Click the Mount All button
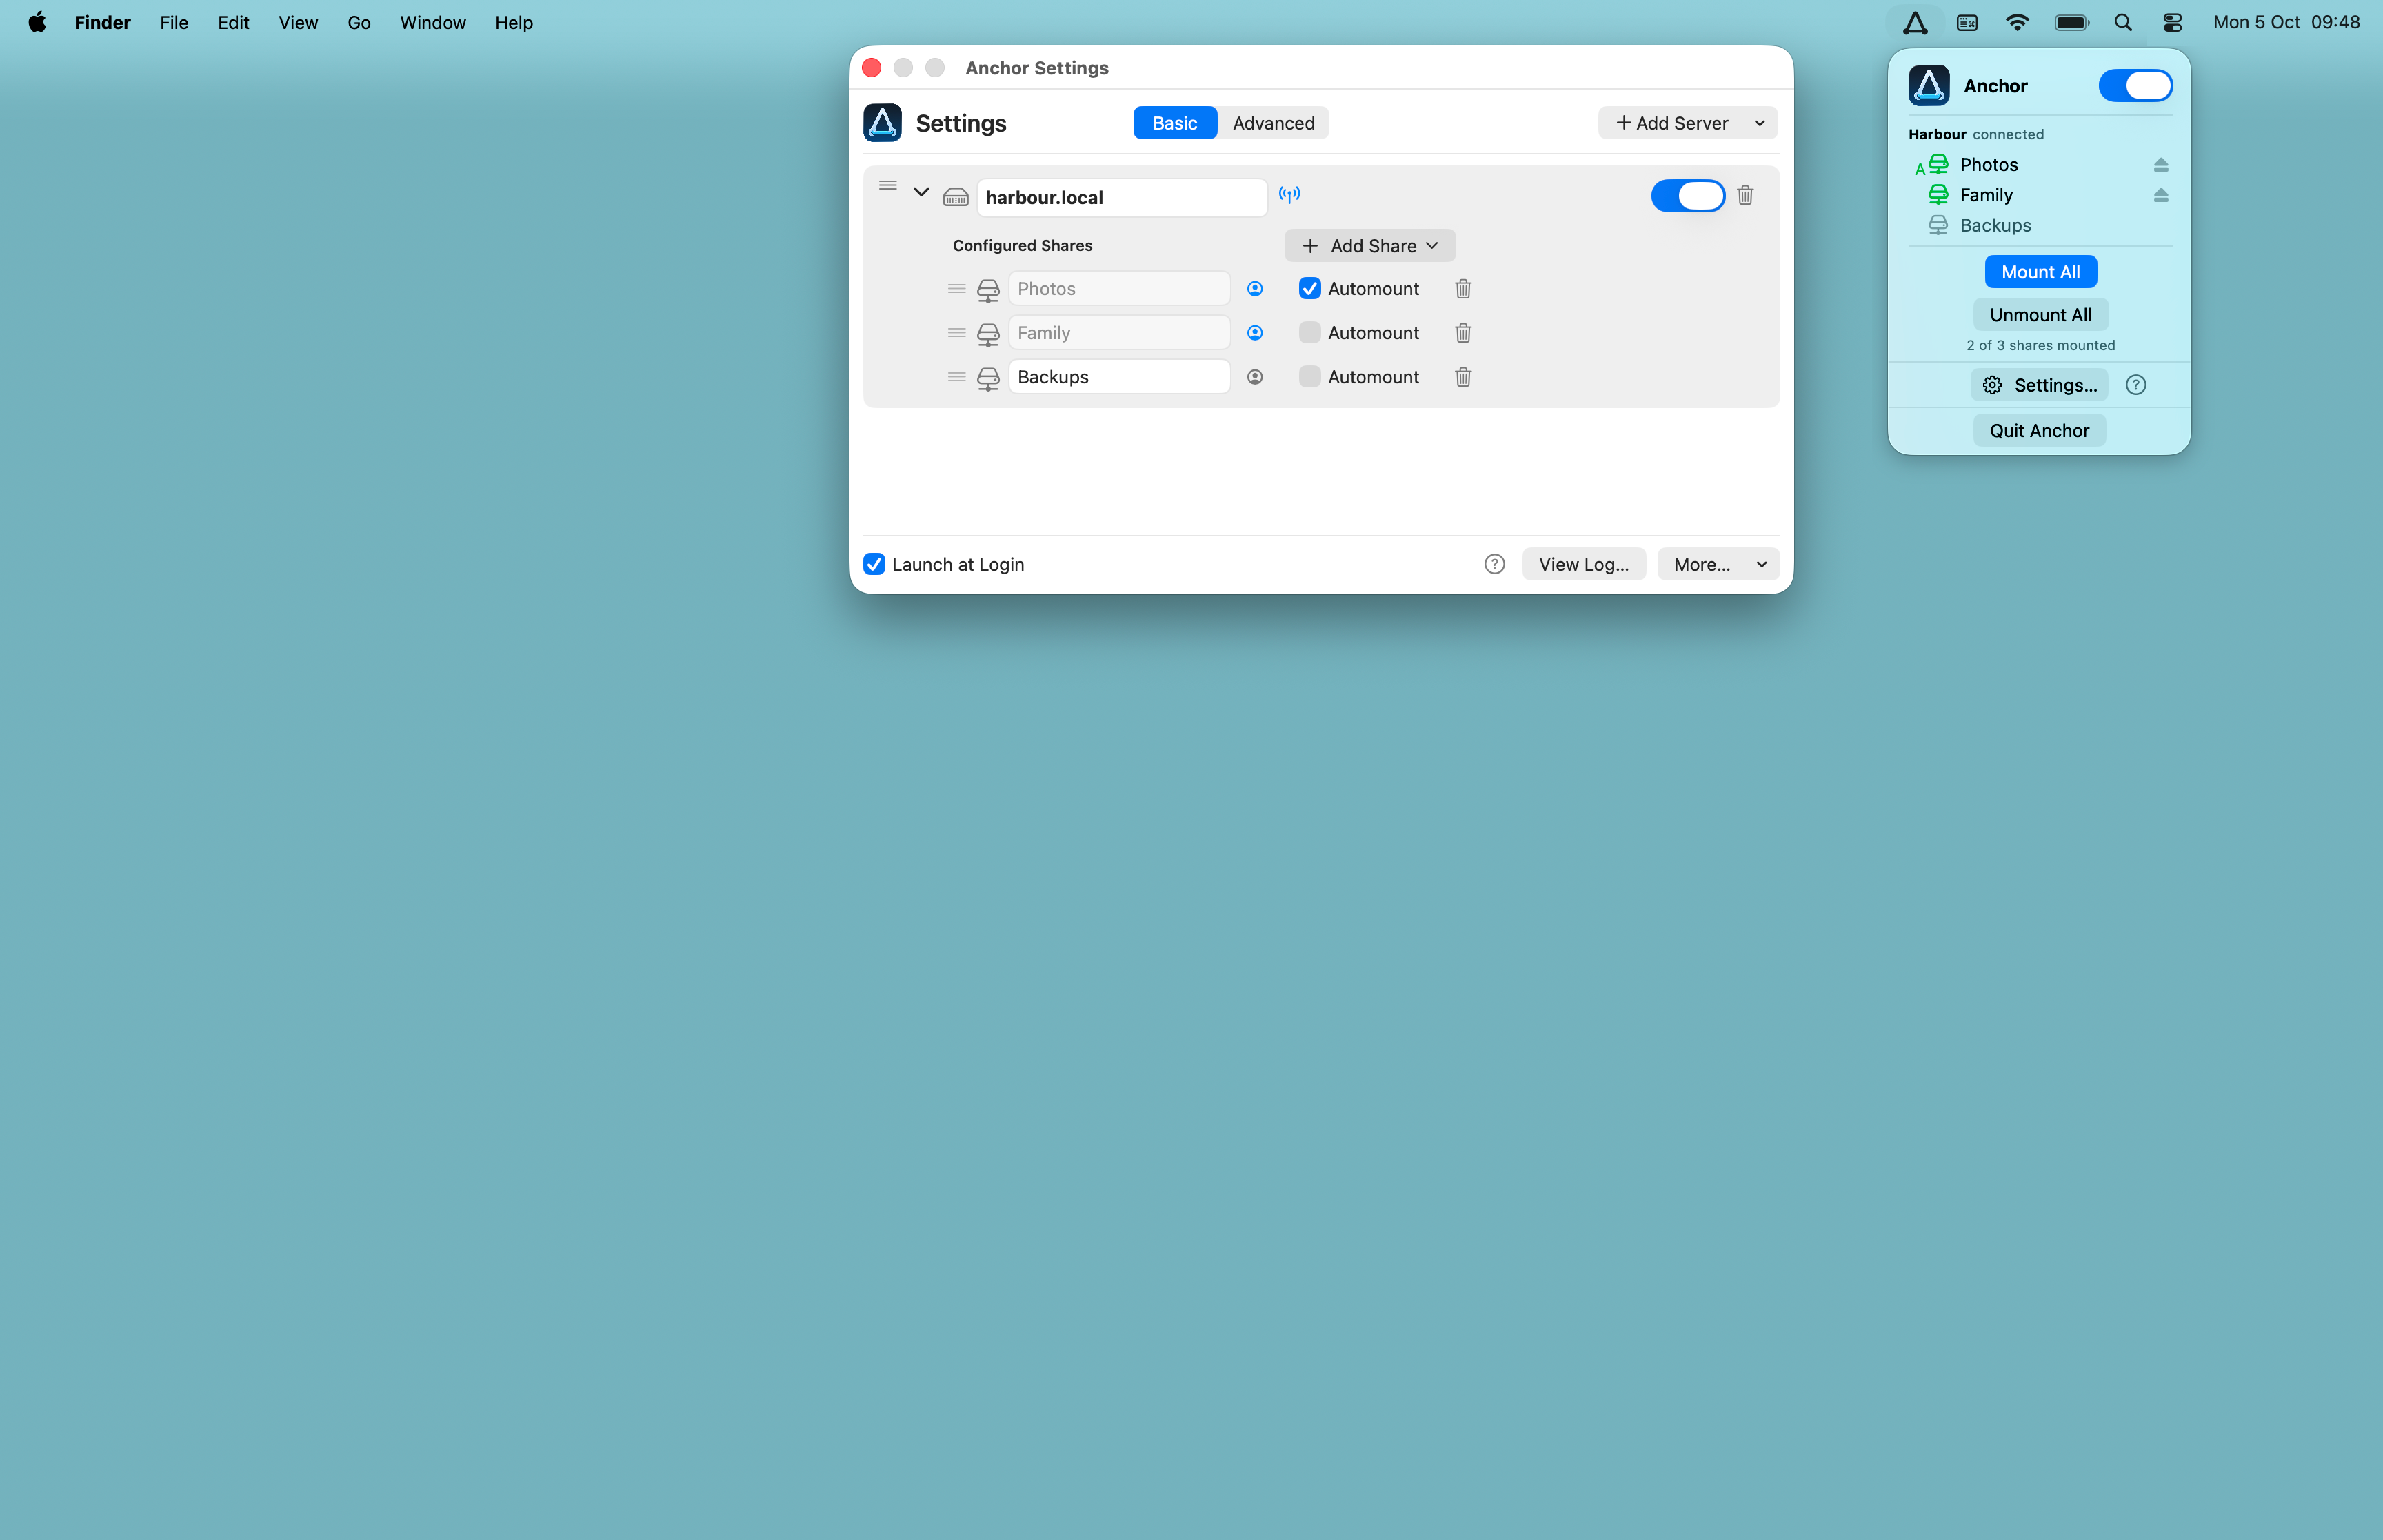 [x=2040, y=272]
